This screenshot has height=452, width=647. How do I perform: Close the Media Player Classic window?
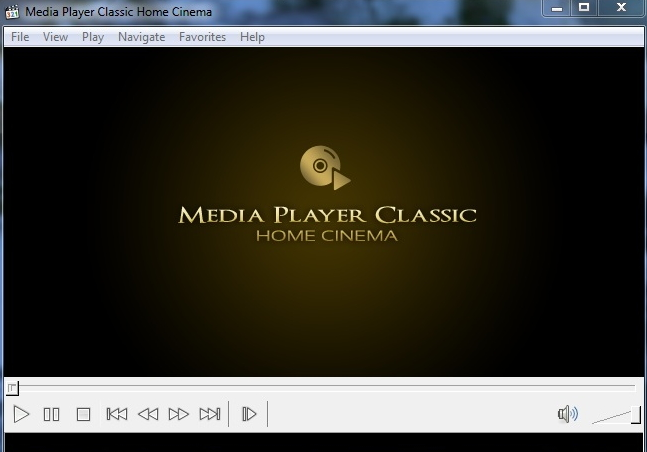(621, 8)
